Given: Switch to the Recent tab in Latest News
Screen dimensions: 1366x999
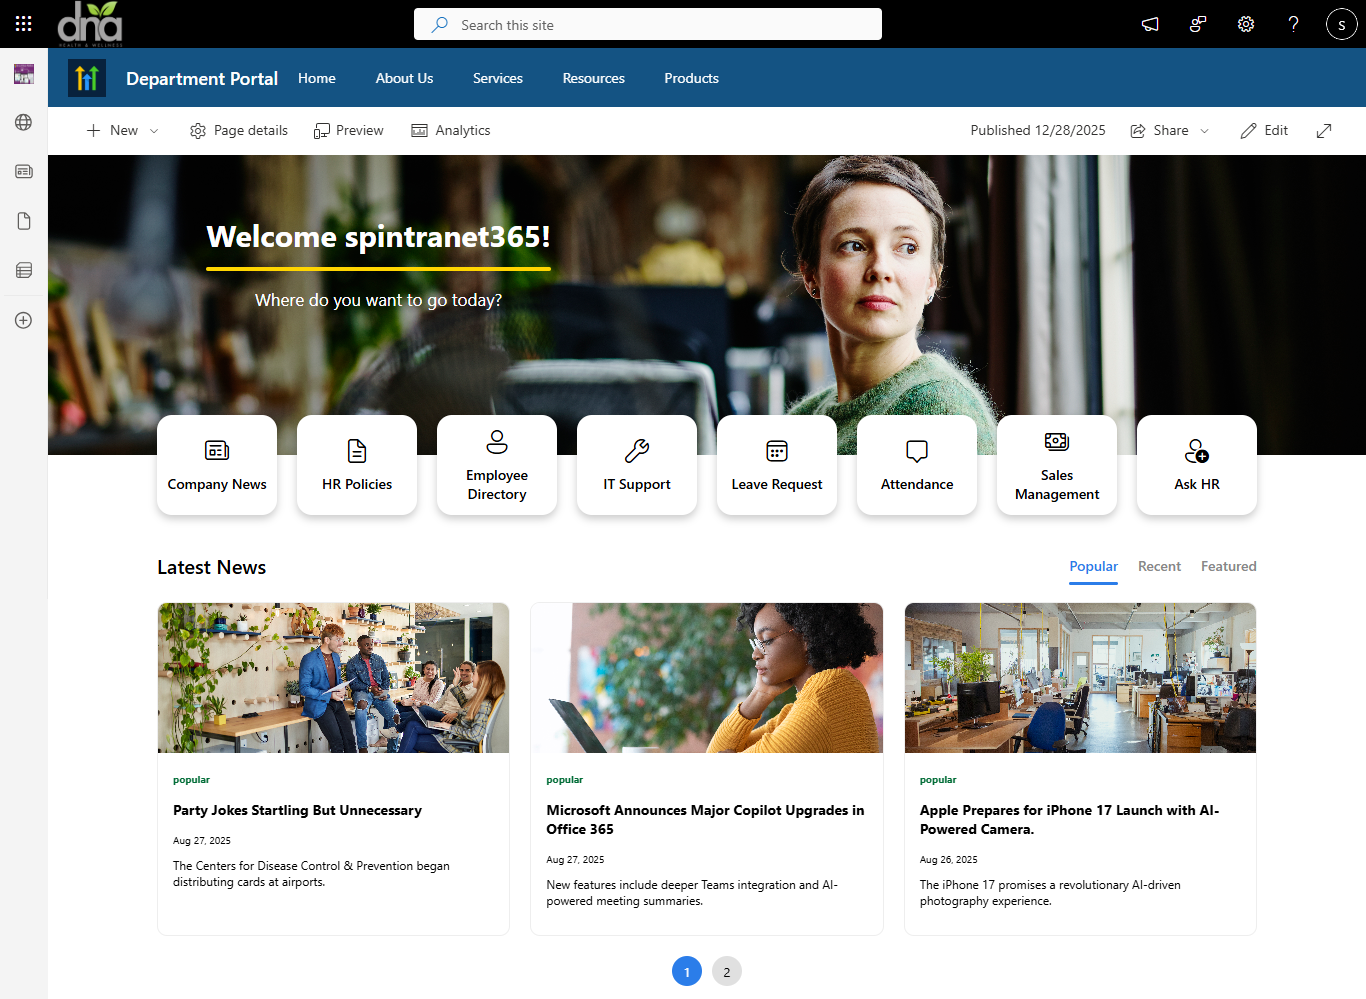Looking at the screenshot, I should [1159, 566].
